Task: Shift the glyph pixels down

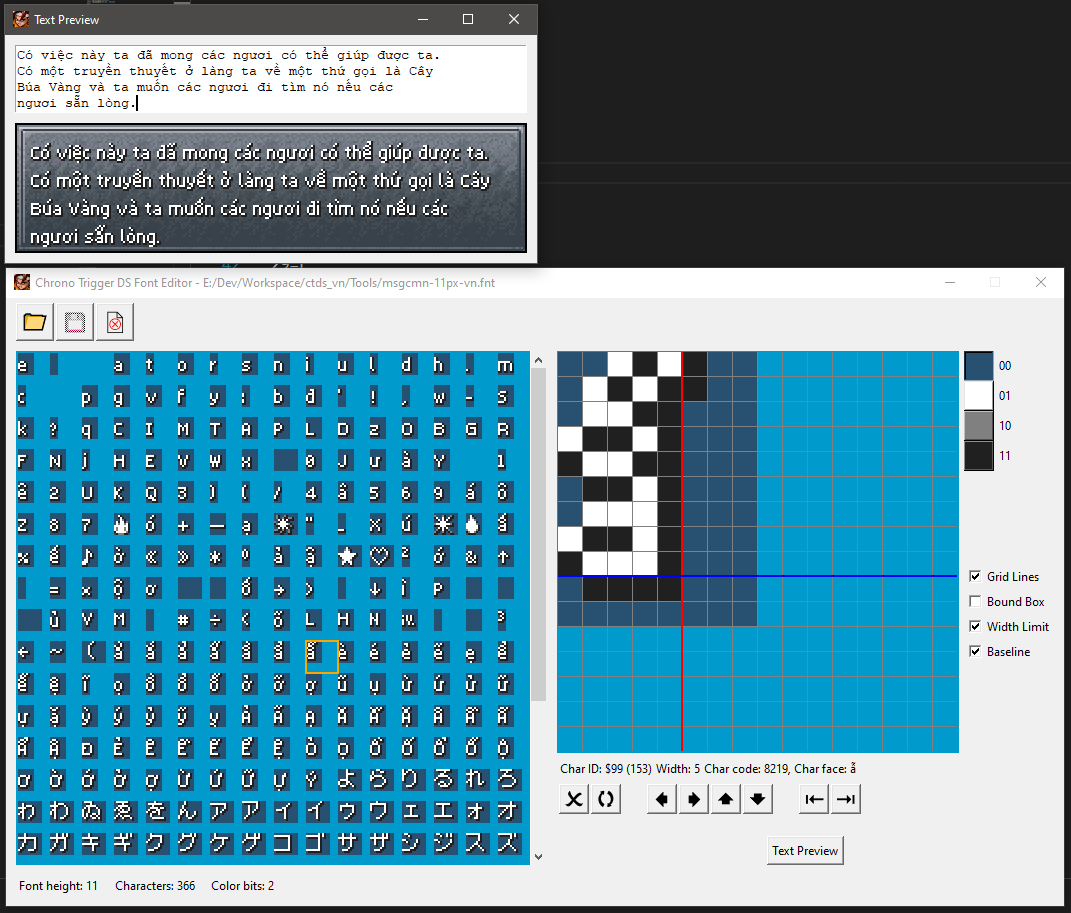Action: 758,799
